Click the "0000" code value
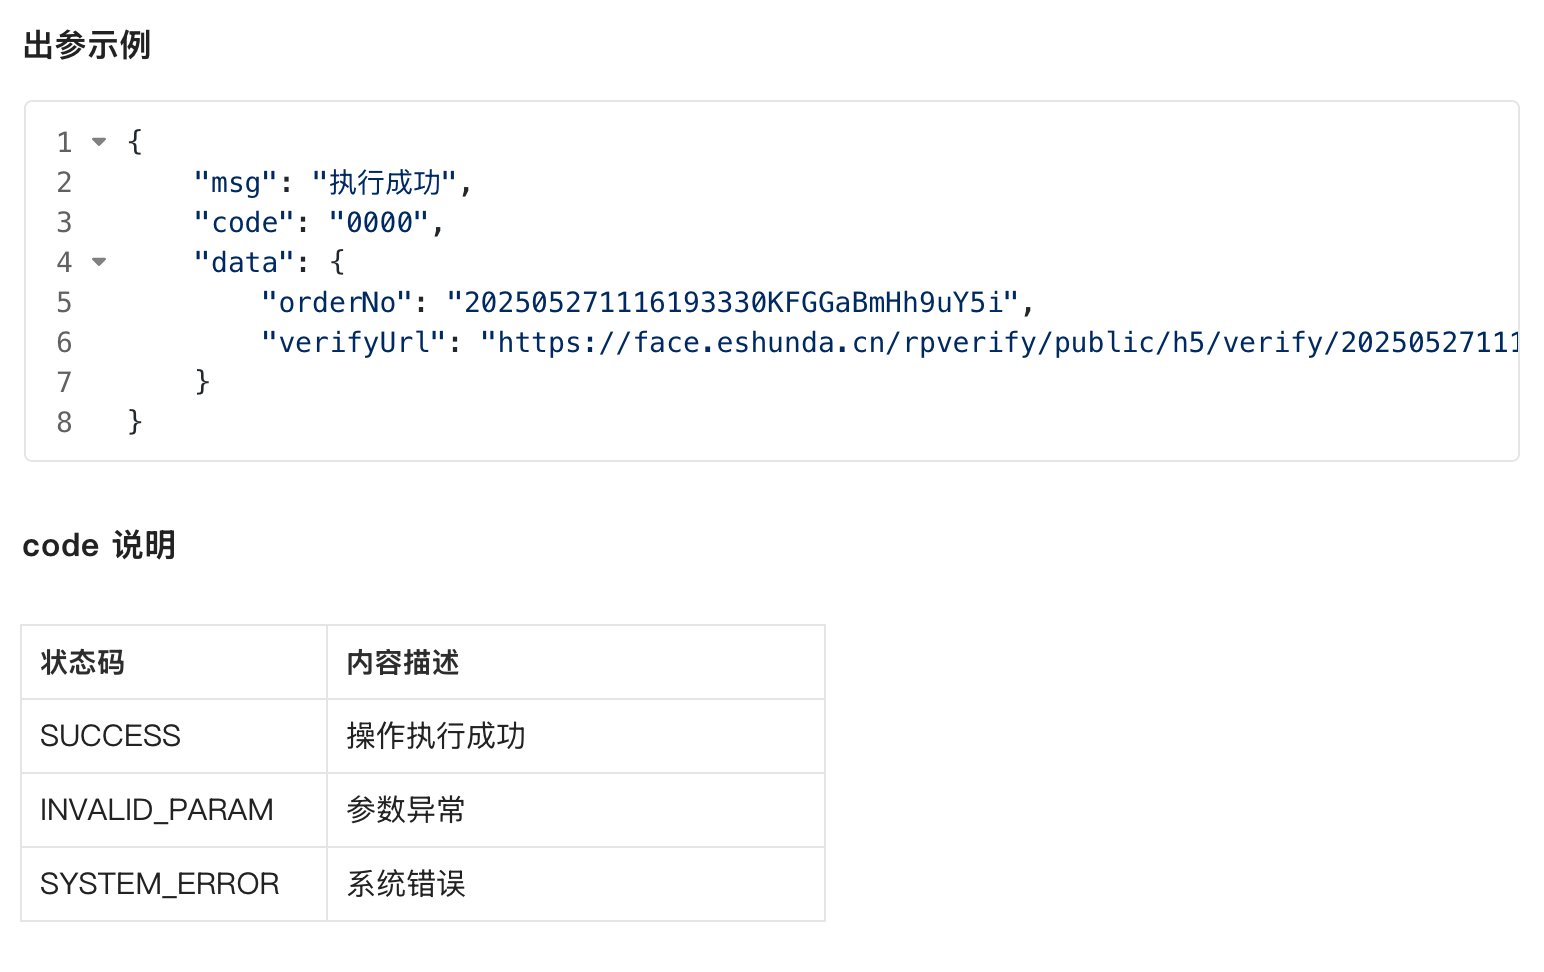Image resolution: width=1544 pixels, height=972 pixels. point(379,223)
